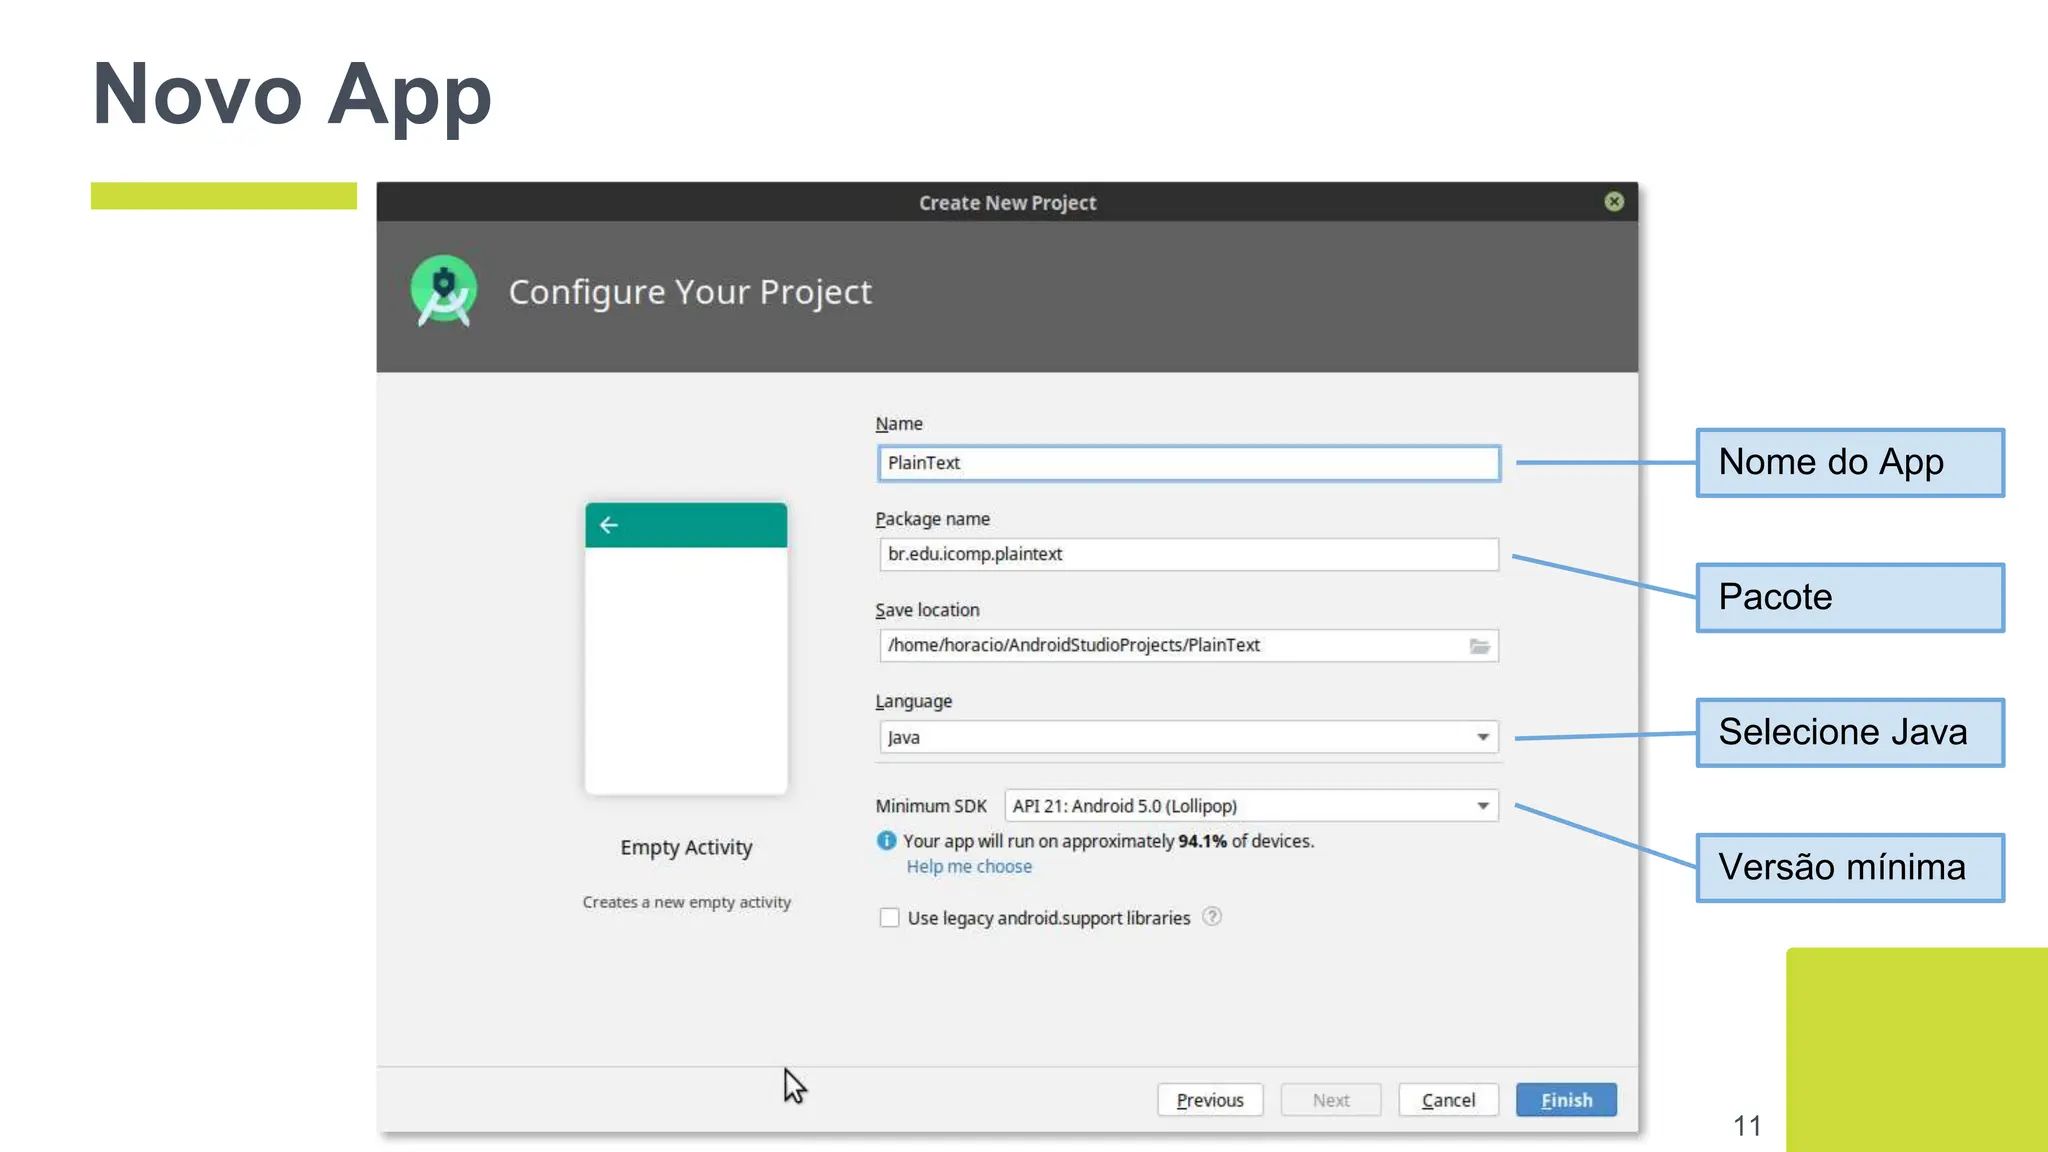This screenshot has width=2048, height=1152.
Task: Enable Use legacy android.support libraries checkbox
Action: [889, 918]
